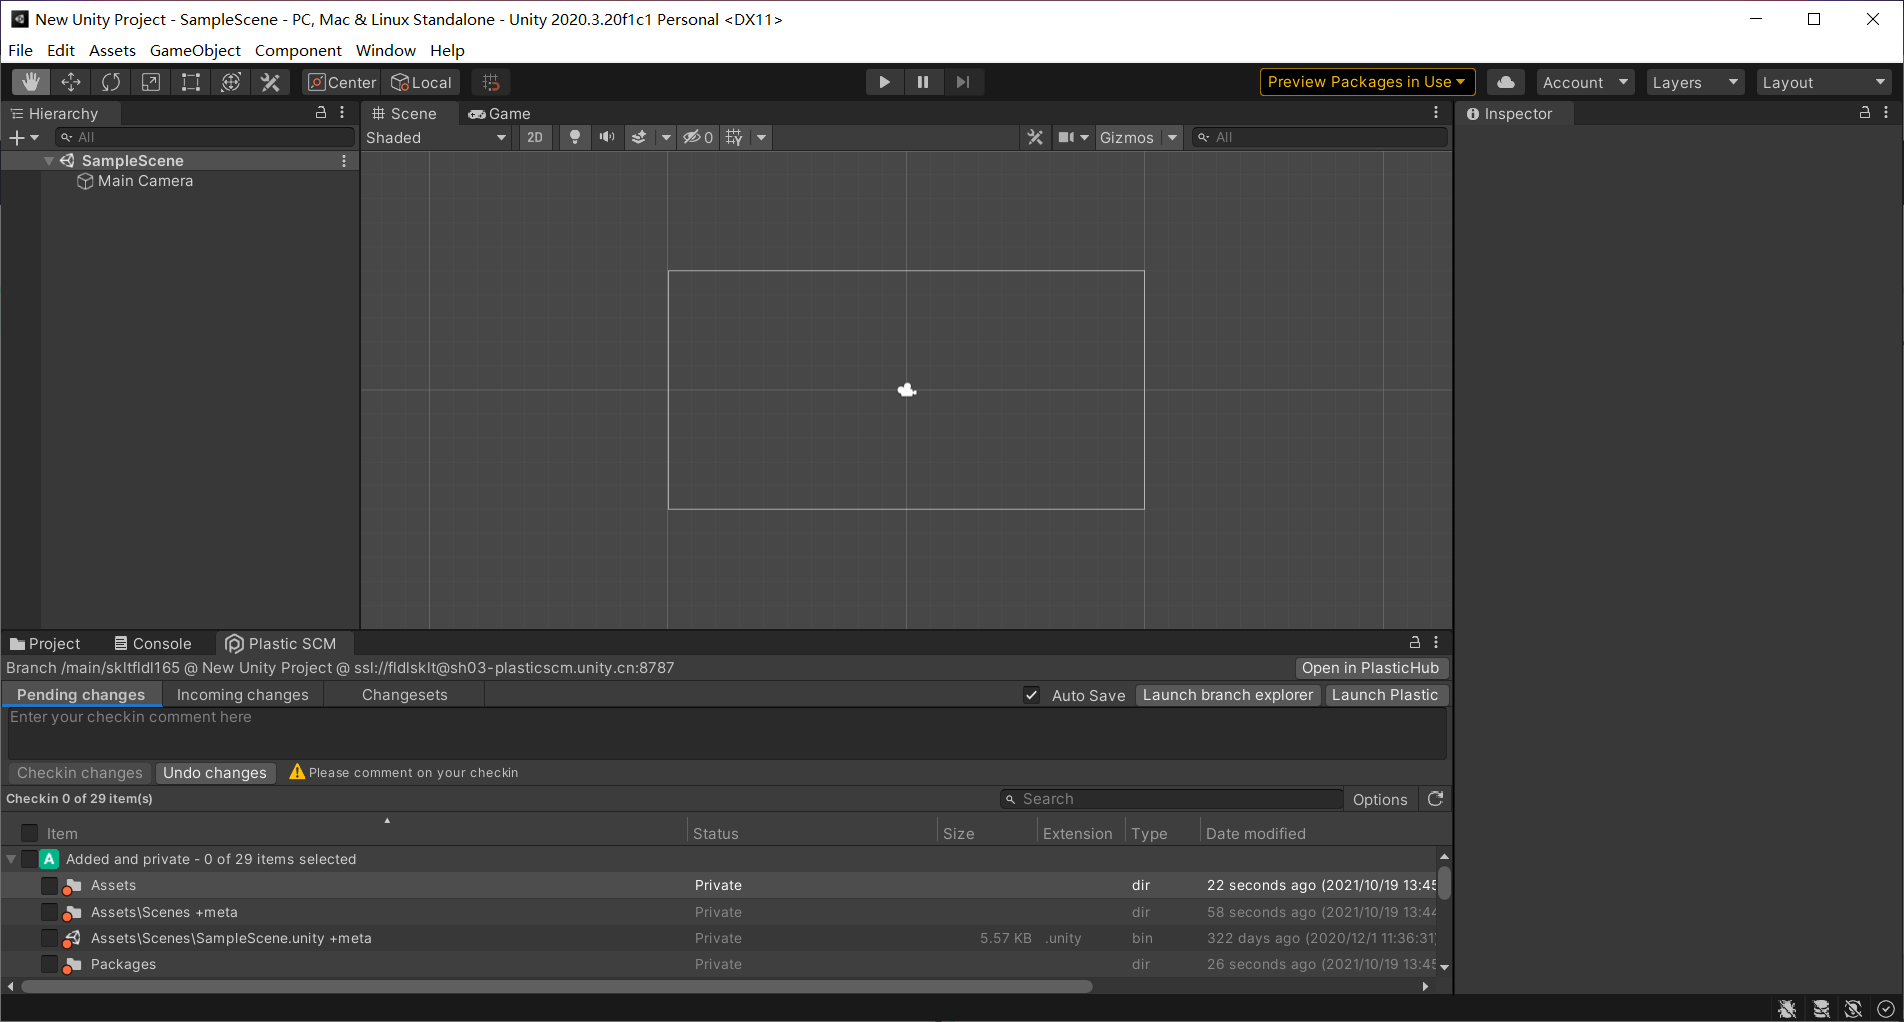Toggle scene lighting bulb icon

point(575,137)
